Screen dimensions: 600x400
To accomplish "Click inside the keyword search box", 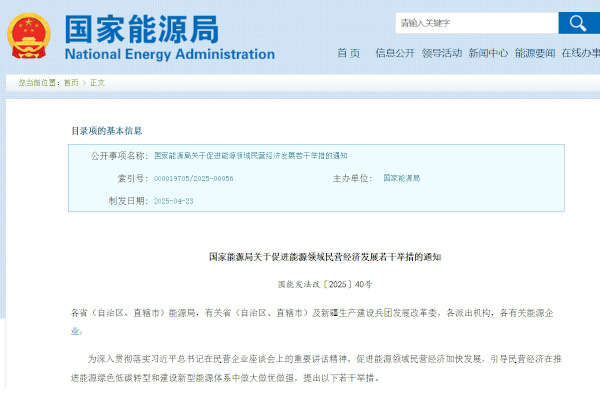I will pyautogui.click(x=475, y=22).
